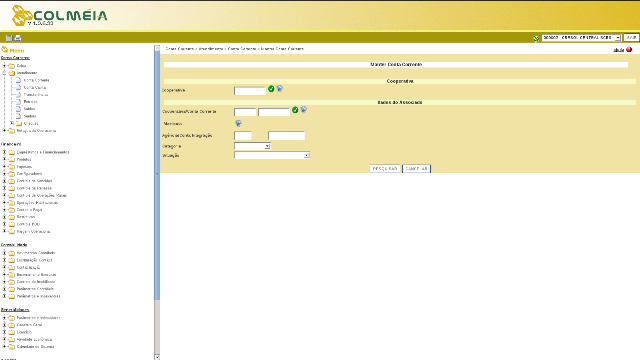640x360 pixels.
Task: Expand the Cadastro Geral folder
Action: (4, 324)
